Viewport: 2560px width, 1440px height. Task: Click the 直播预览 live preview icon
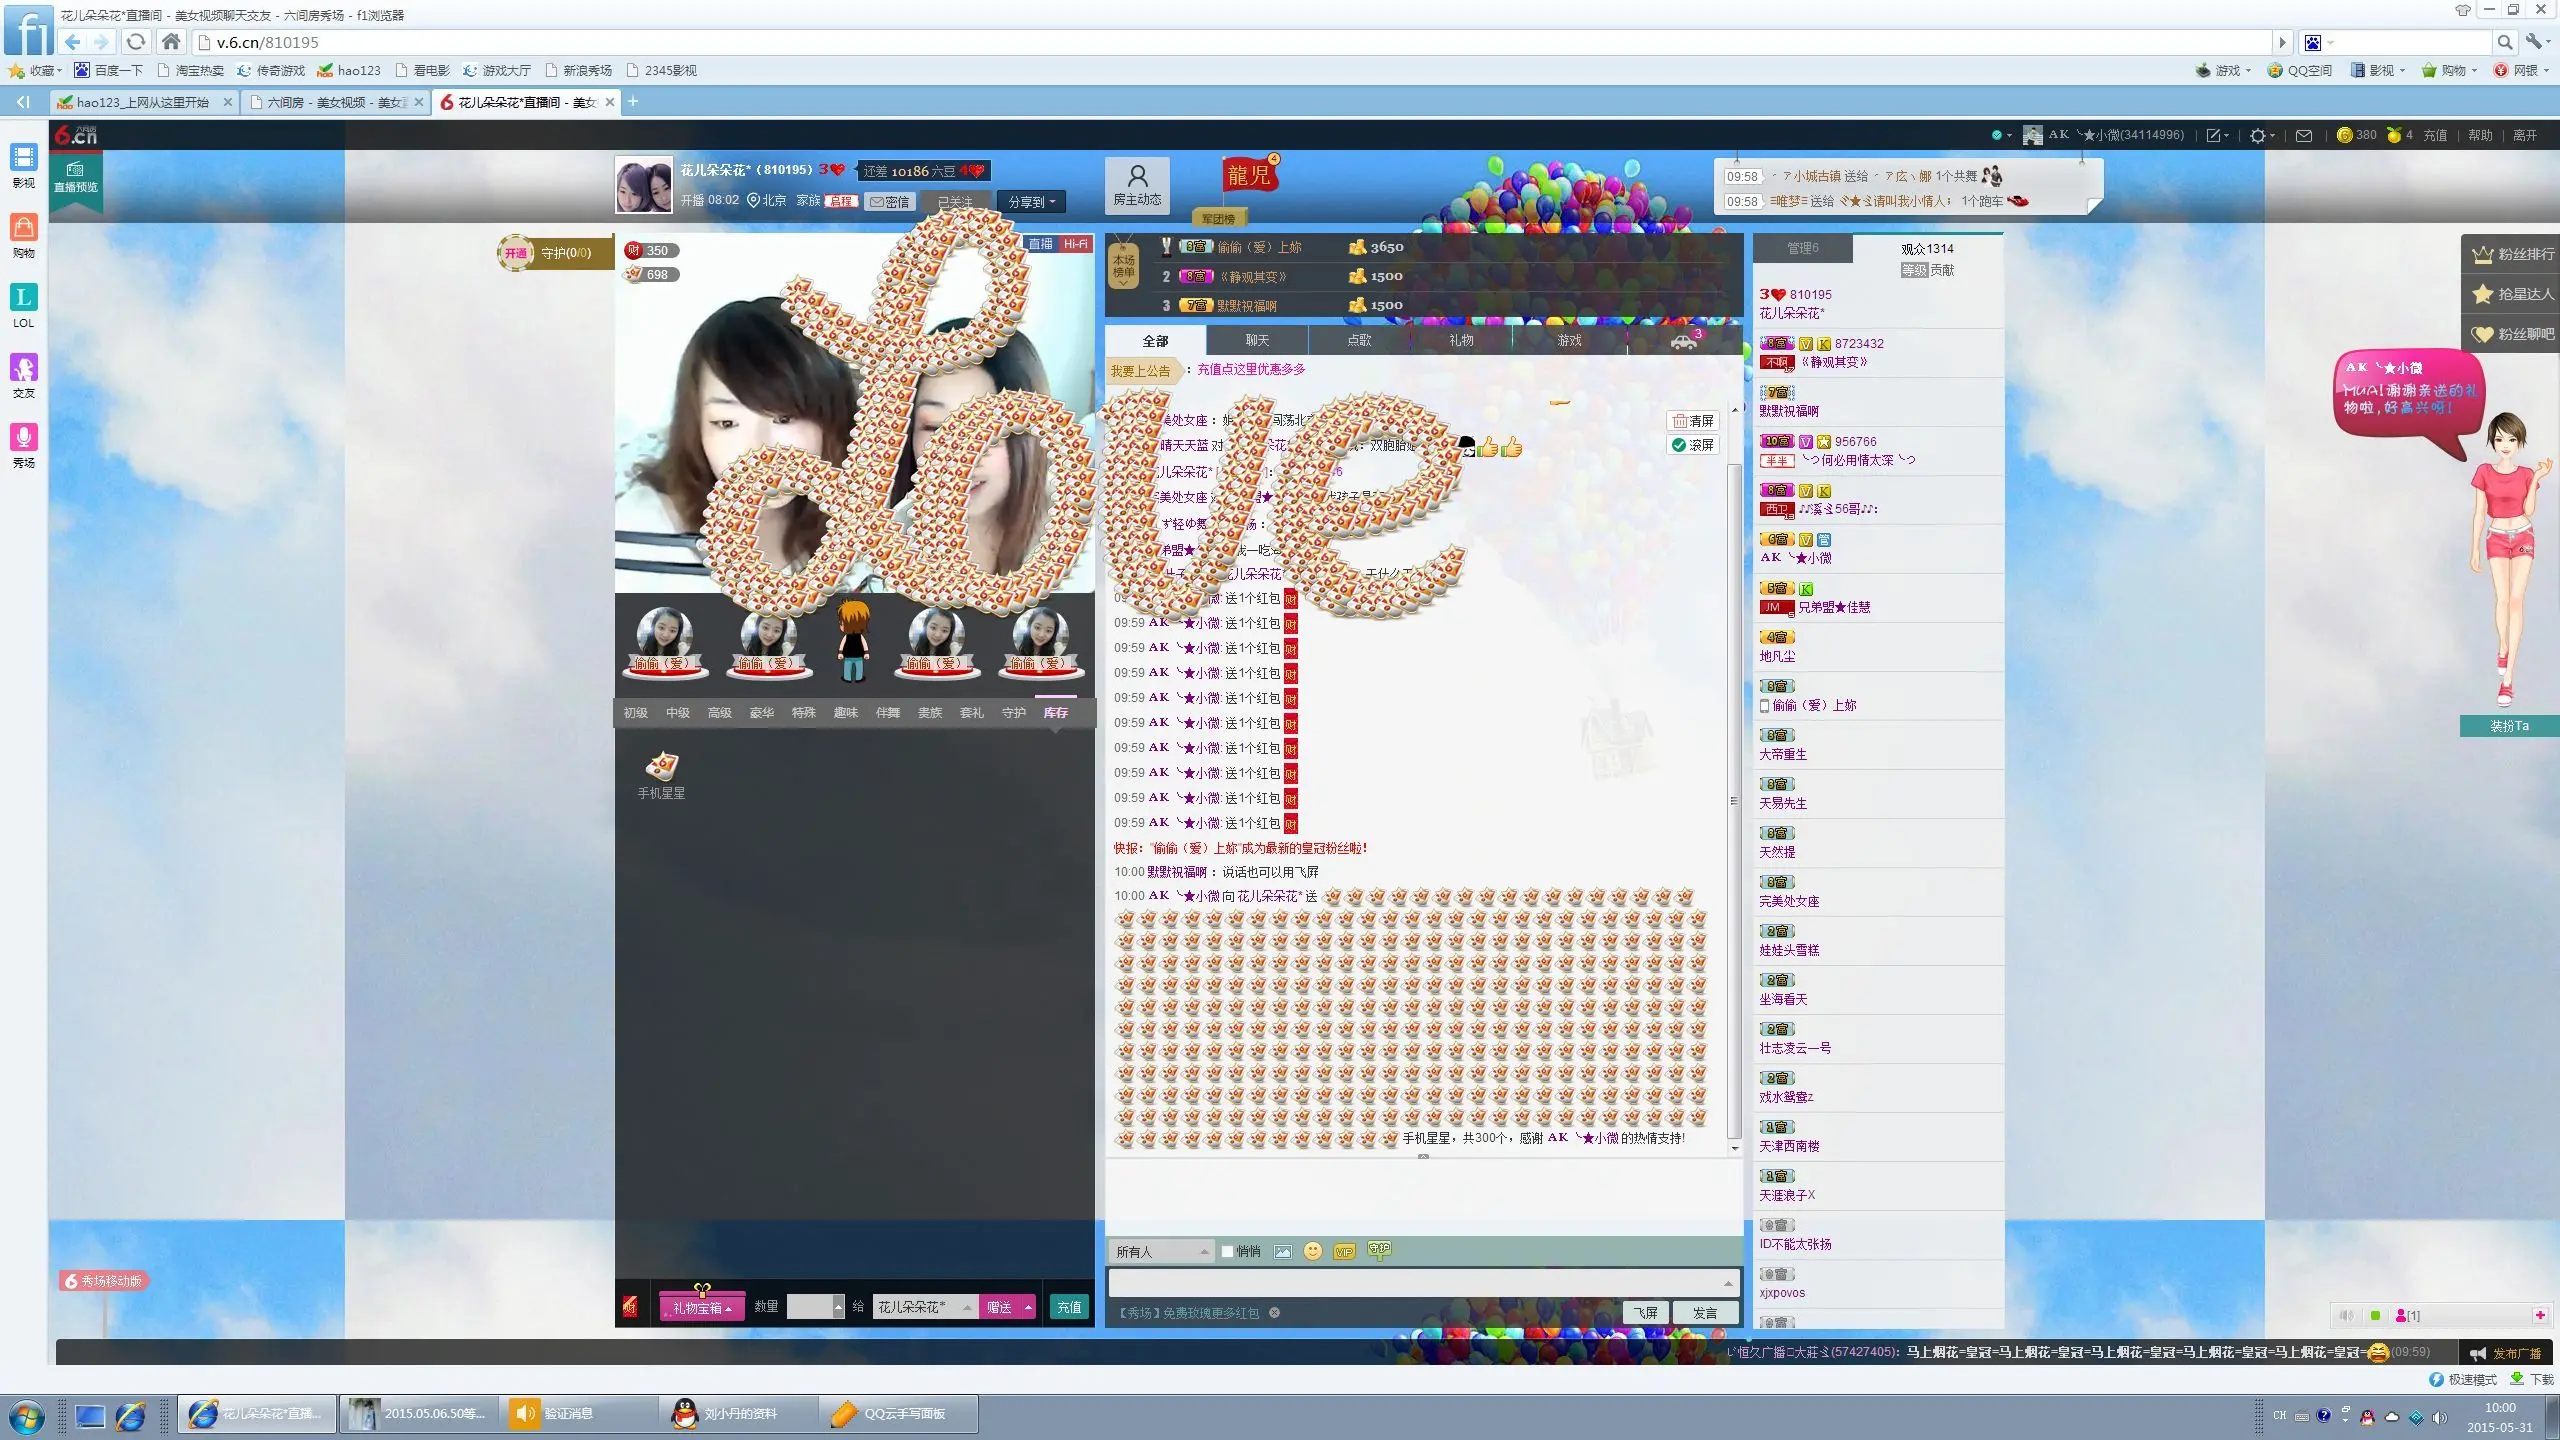tap(76, 178)
